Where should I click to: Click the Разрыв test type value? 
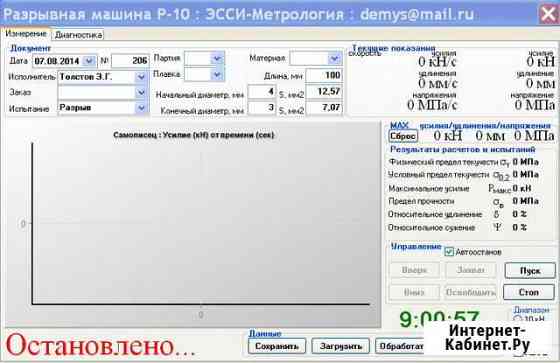(x=75, y=108)
